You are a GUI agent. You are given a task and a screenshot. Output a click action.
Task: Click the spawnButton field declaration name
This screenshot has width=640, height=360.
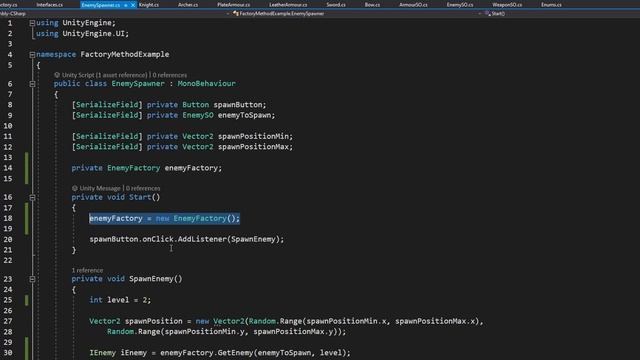(239, 105)
